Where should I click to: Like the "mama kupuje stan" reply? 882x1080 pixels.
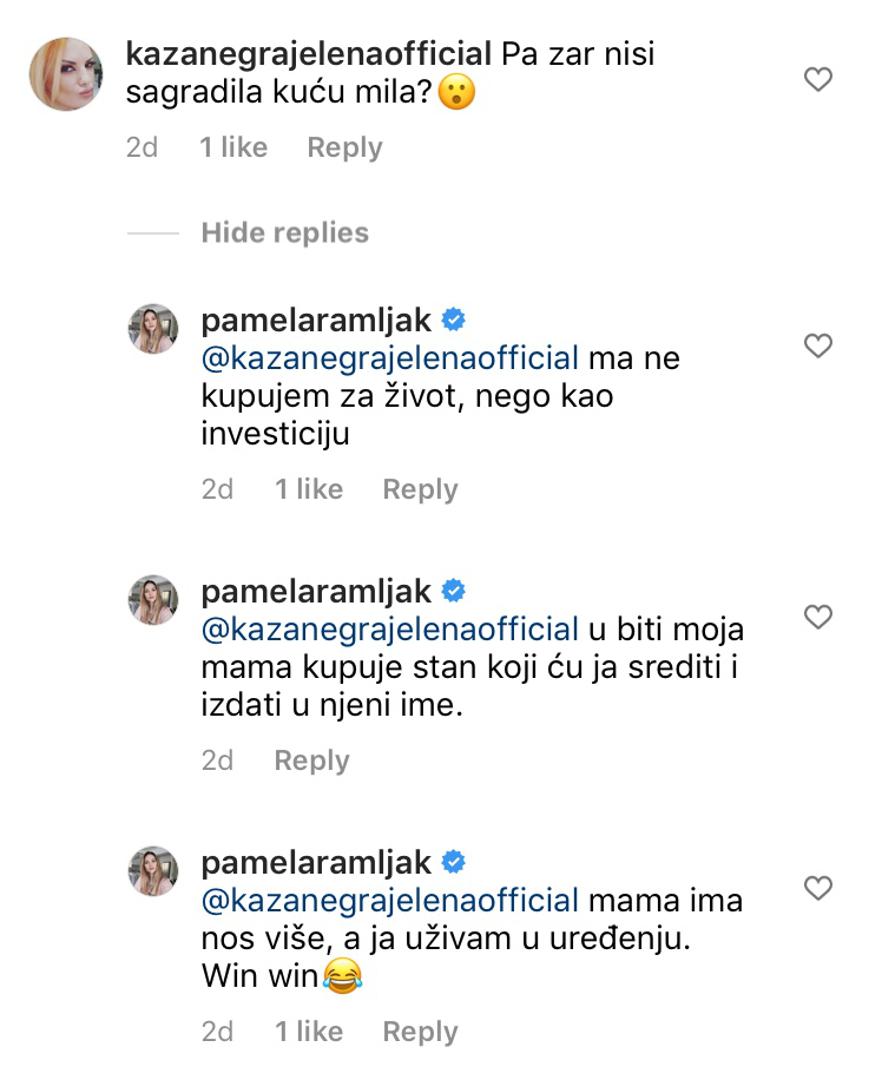pos(818,617)
